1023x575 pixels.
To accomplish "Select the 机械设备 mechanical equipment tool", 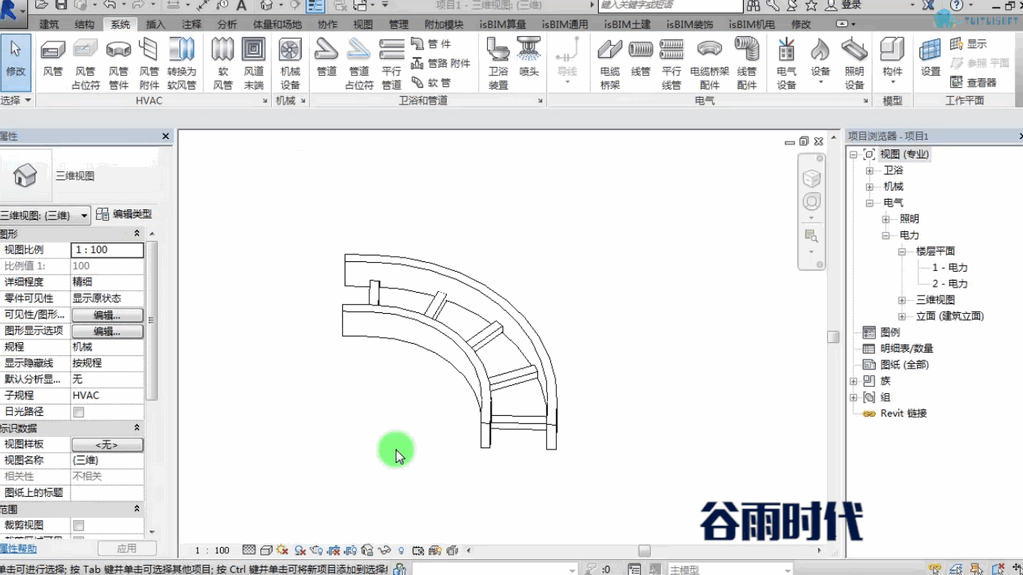I will coord(290,64).
